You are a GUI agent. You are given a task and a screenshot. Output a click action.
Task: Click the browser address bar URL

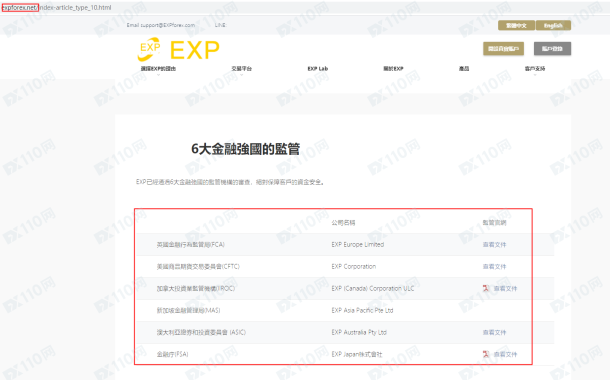pos(57,7)
